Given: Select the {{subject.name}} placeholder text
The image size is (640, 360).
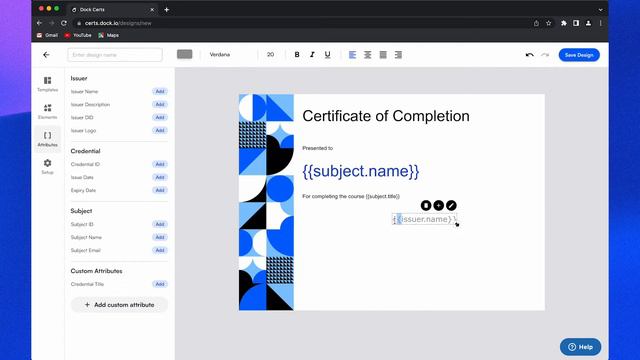Looking at the screenshot, I should (360, 171).
